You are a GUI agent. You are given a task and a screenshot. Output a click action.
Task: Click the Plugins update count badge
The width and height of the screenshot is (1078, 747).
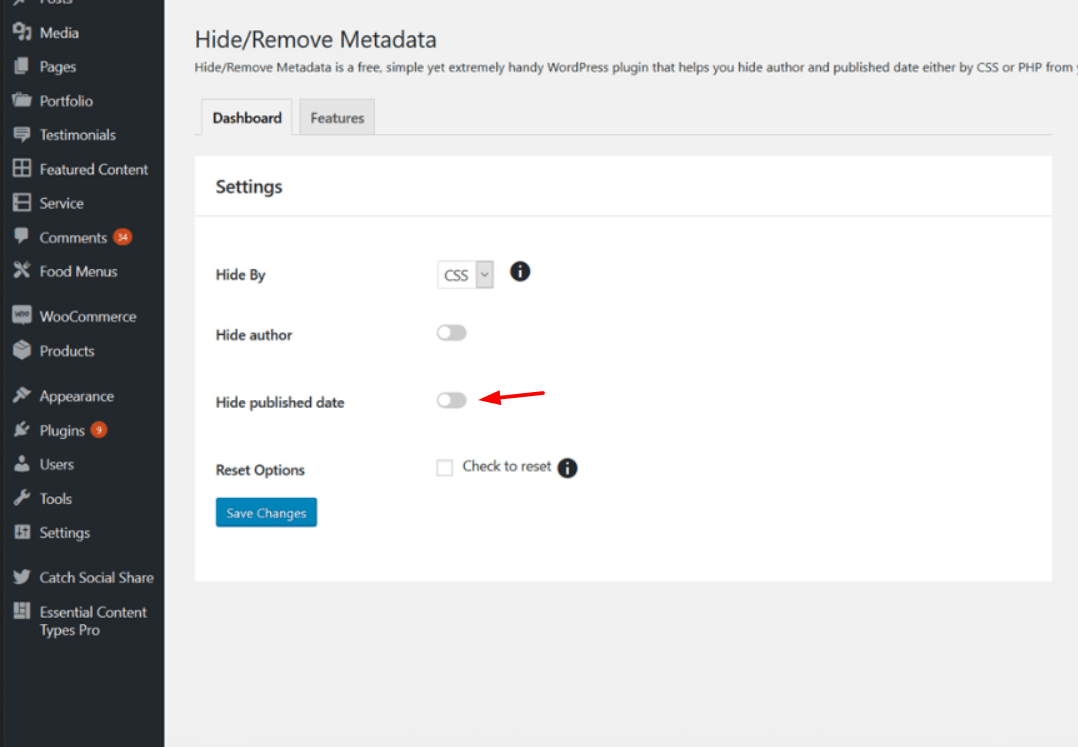99,430
